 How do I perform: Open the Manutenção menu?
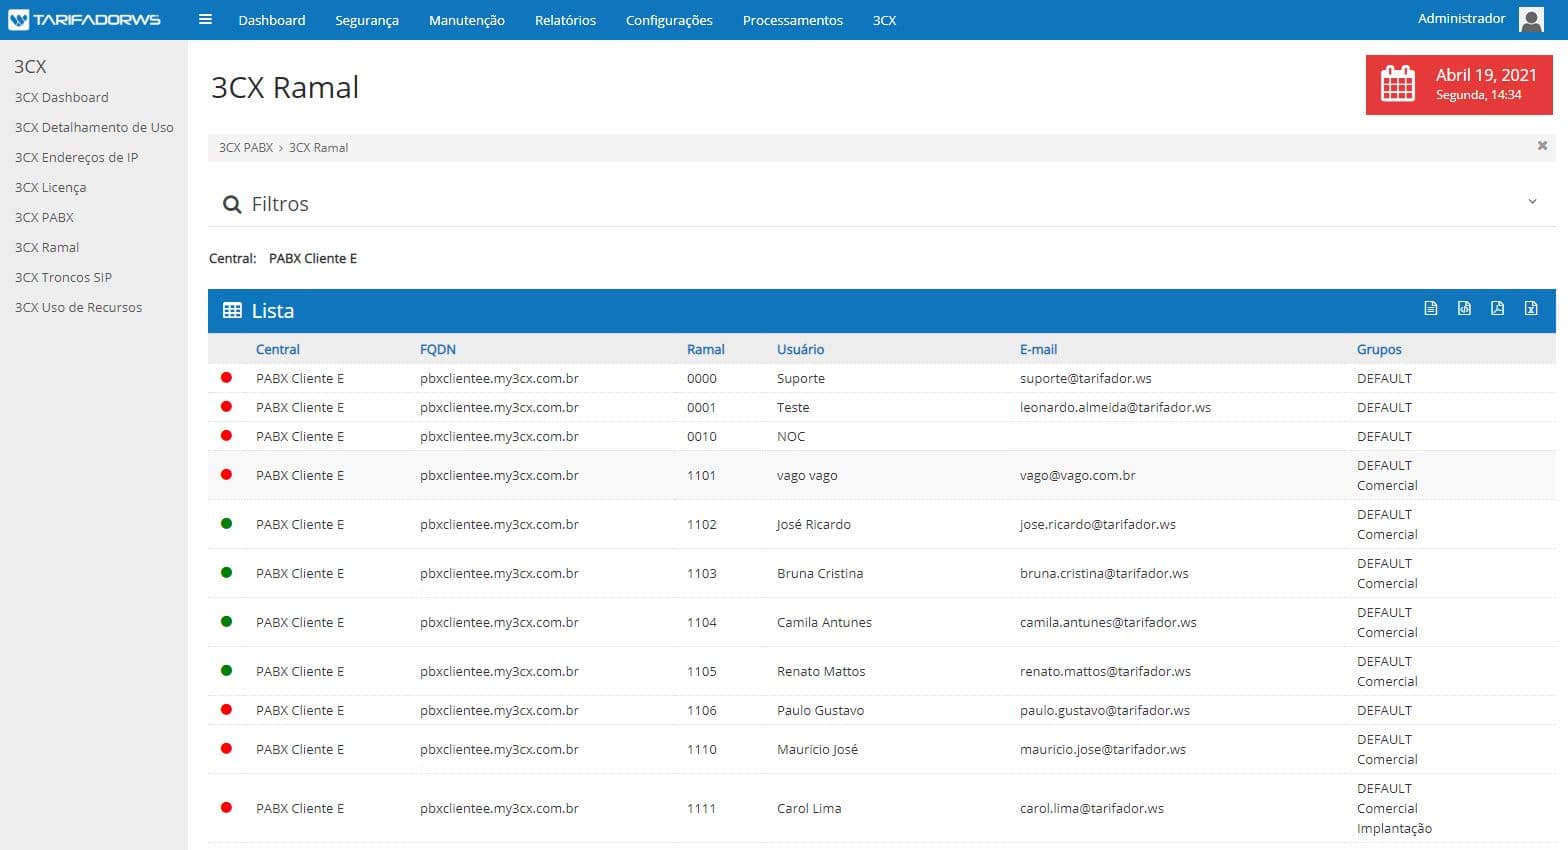(x=467, y=20)
